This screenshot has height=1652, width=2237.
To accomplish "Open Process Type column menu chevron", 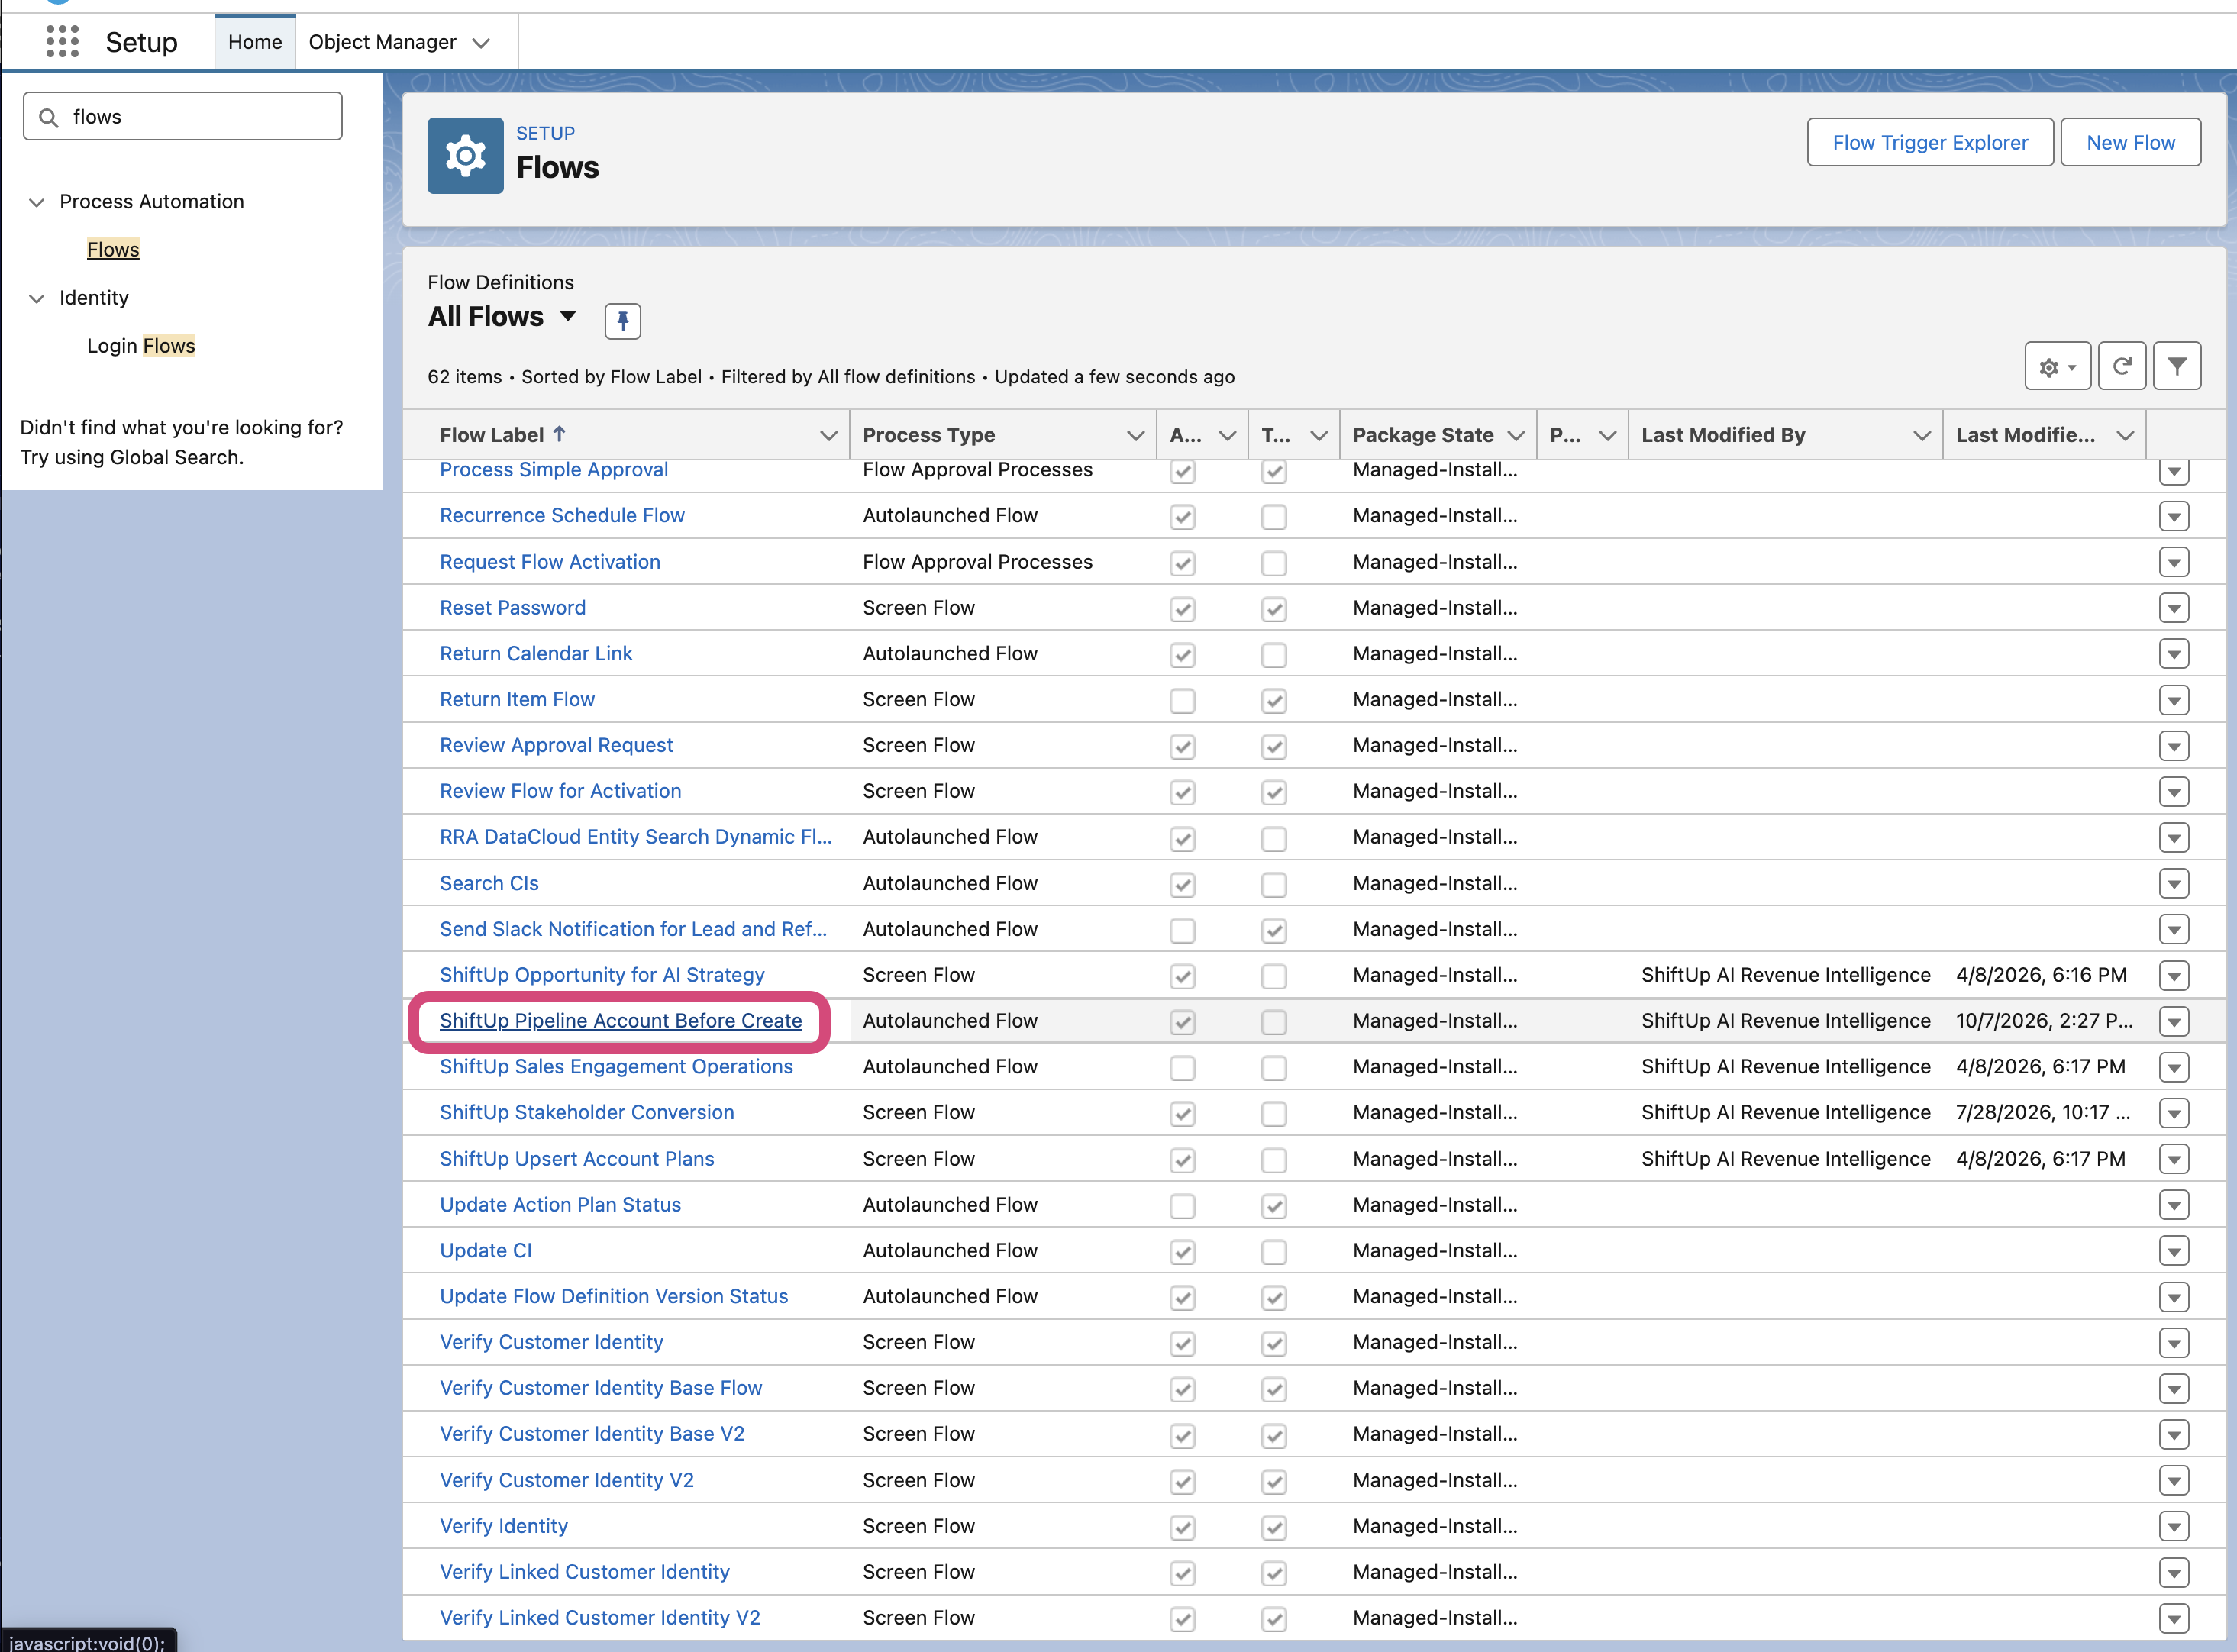I will pyautogui.click(x=1135, y=435).
